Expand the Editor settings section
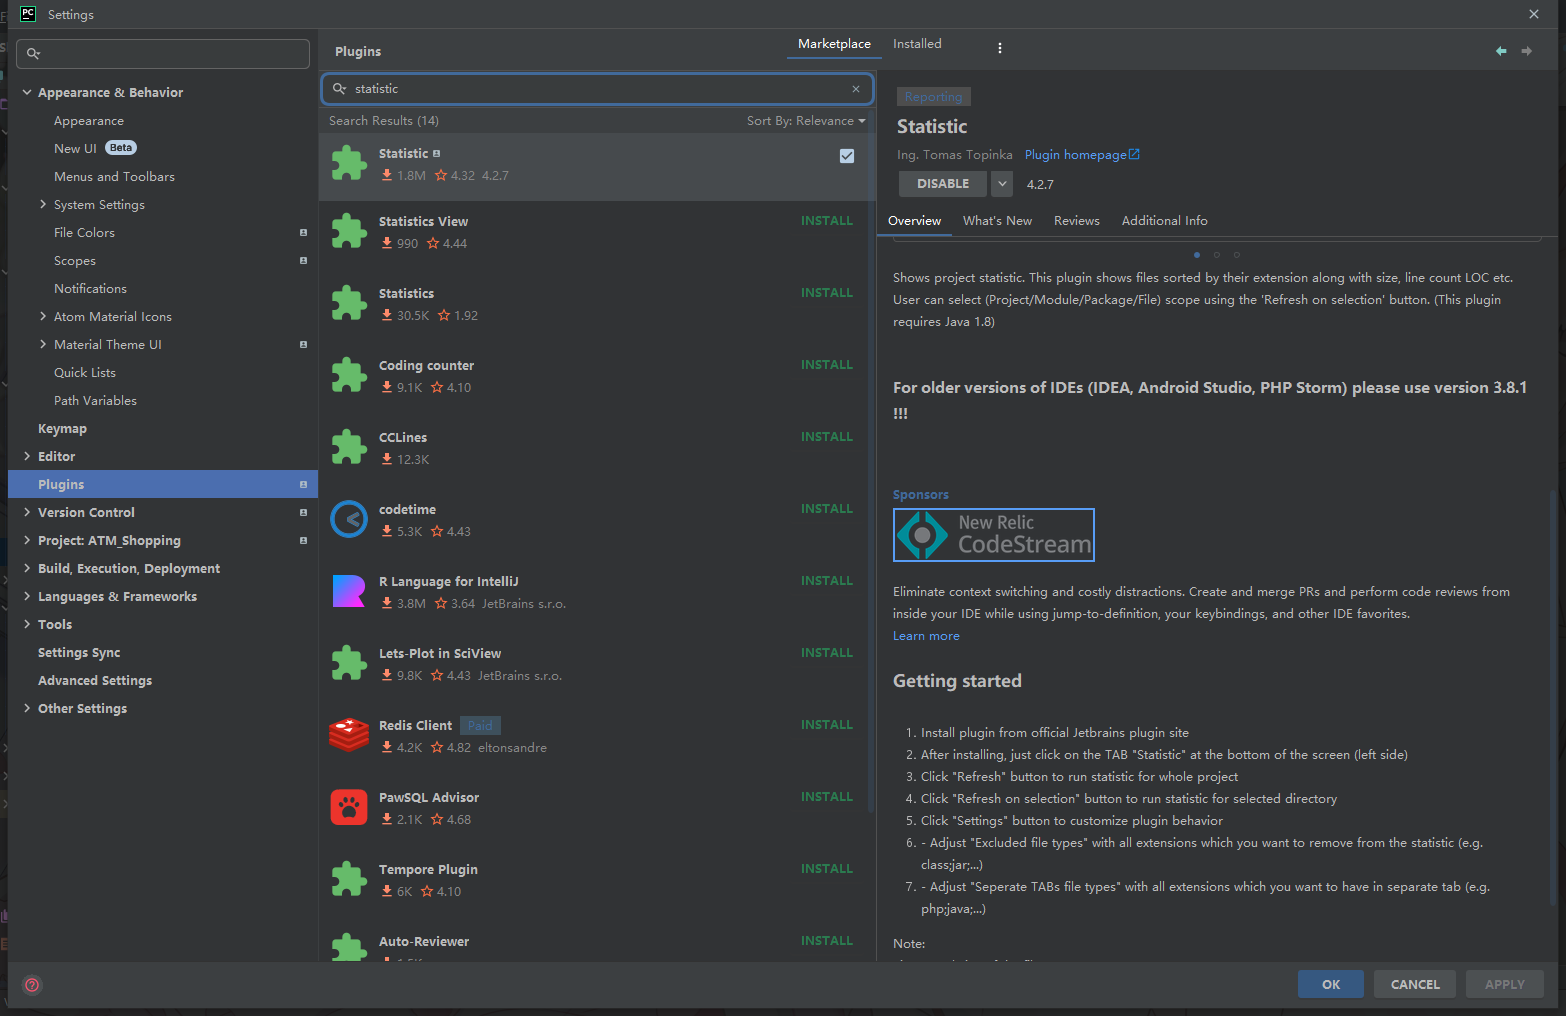The width and height of the screenshot is (1566, 1016). (27, 456)
